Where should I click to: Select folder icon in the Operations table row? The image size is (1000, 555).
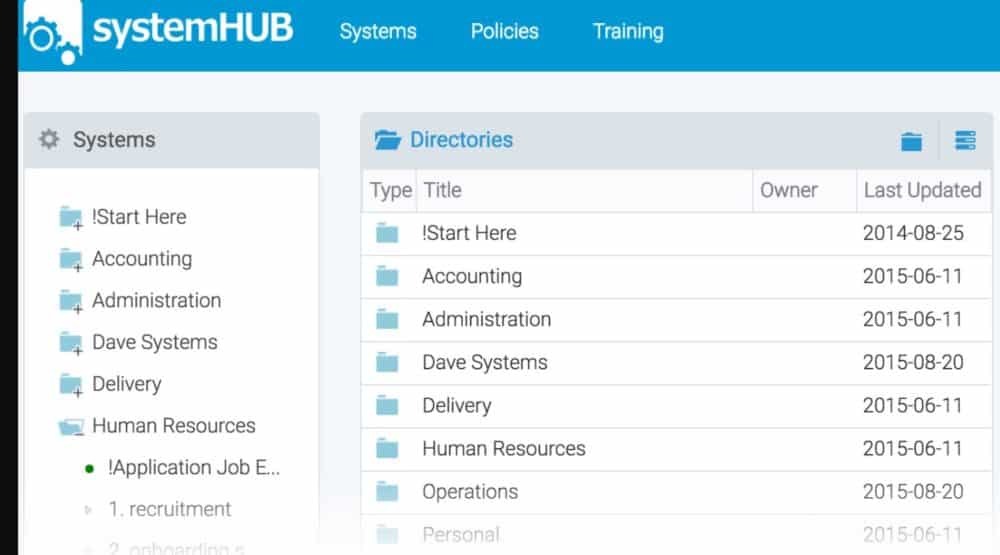tap(387, 492)
